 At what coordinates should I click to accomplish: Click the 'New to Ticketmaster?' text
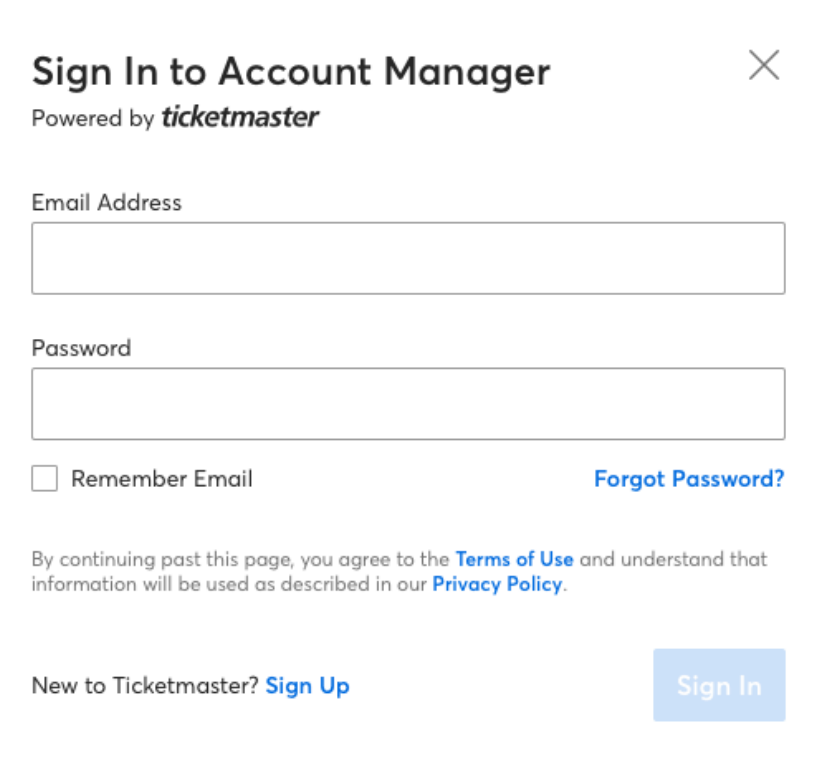pyautogui.click(x=145, y=686)
